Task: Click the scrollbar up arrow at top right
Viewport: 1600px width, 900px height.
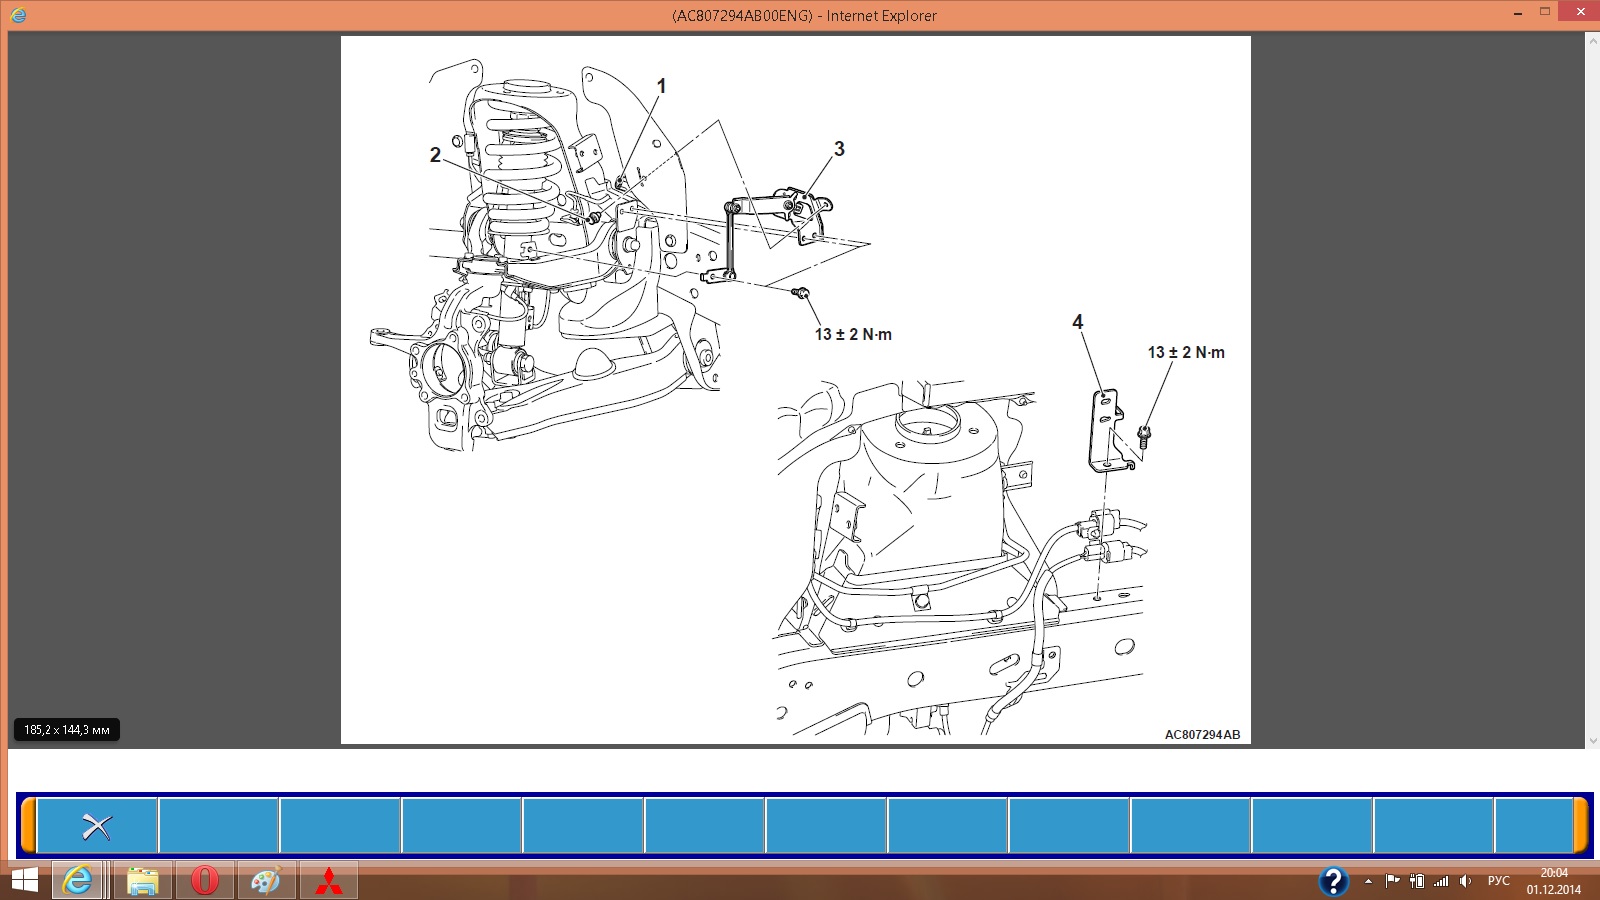Action: tap(1592, 41)
